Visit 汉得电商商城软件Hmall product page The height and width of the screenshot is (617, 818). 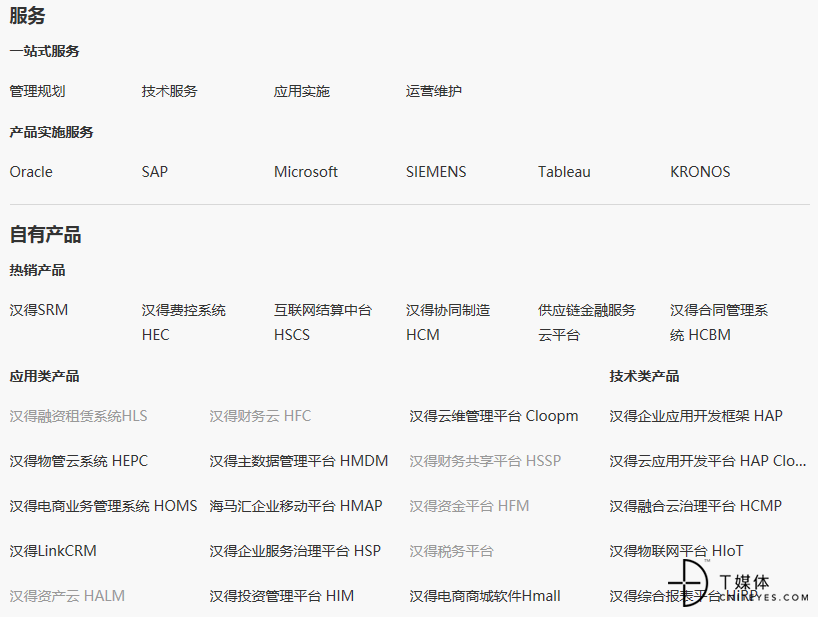485,596
